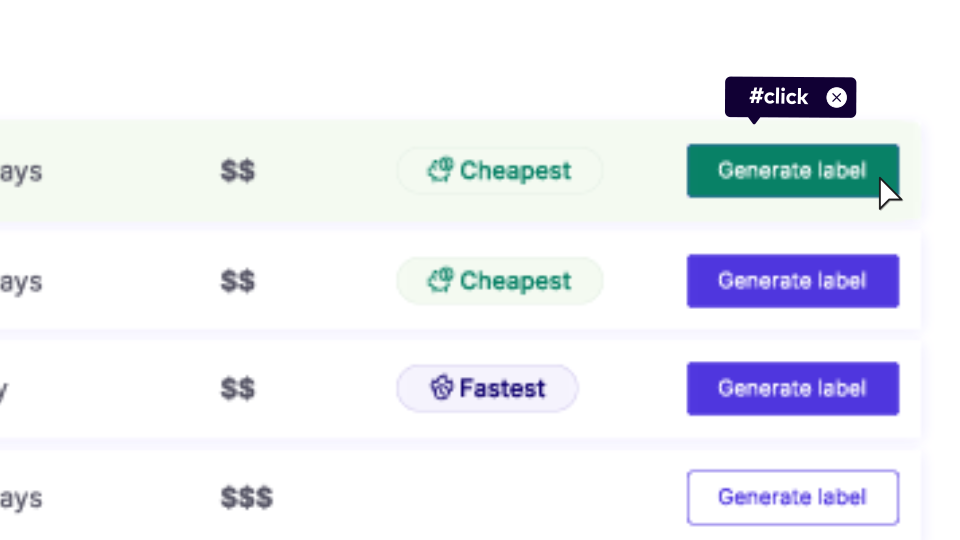Click piggy bank icon in second Cheapest badge
Viewport: 960px width, 540px height.
point(441,281)
